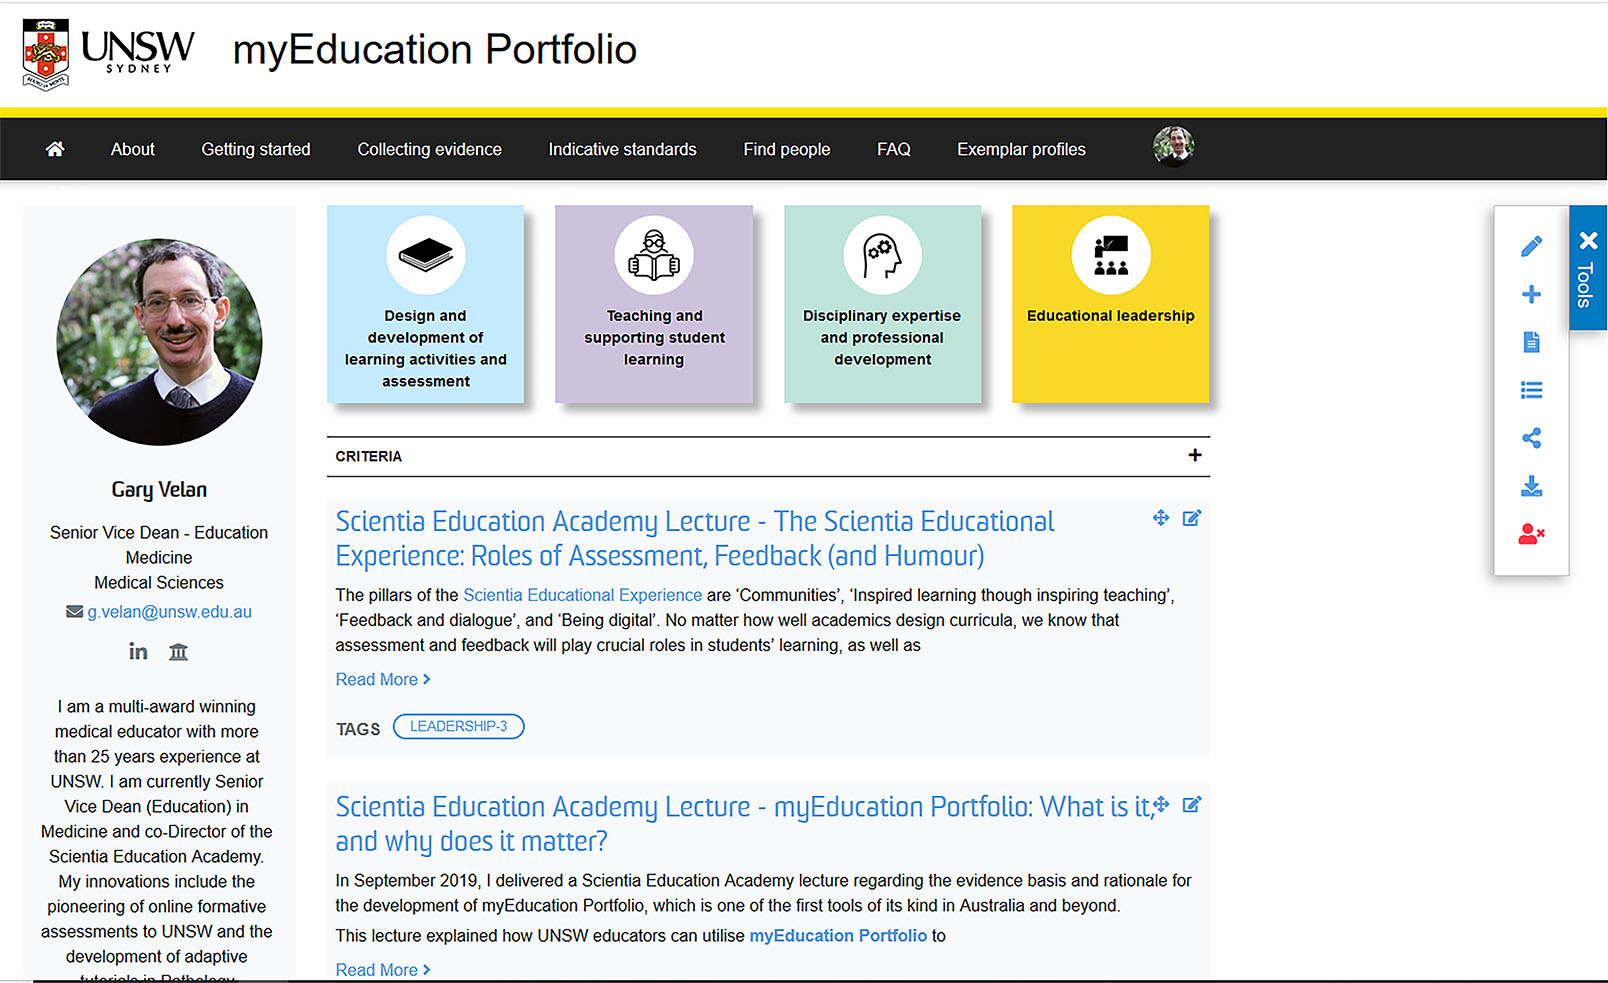
Task: Click the document tool icon
Action: tap(1531, 342)
